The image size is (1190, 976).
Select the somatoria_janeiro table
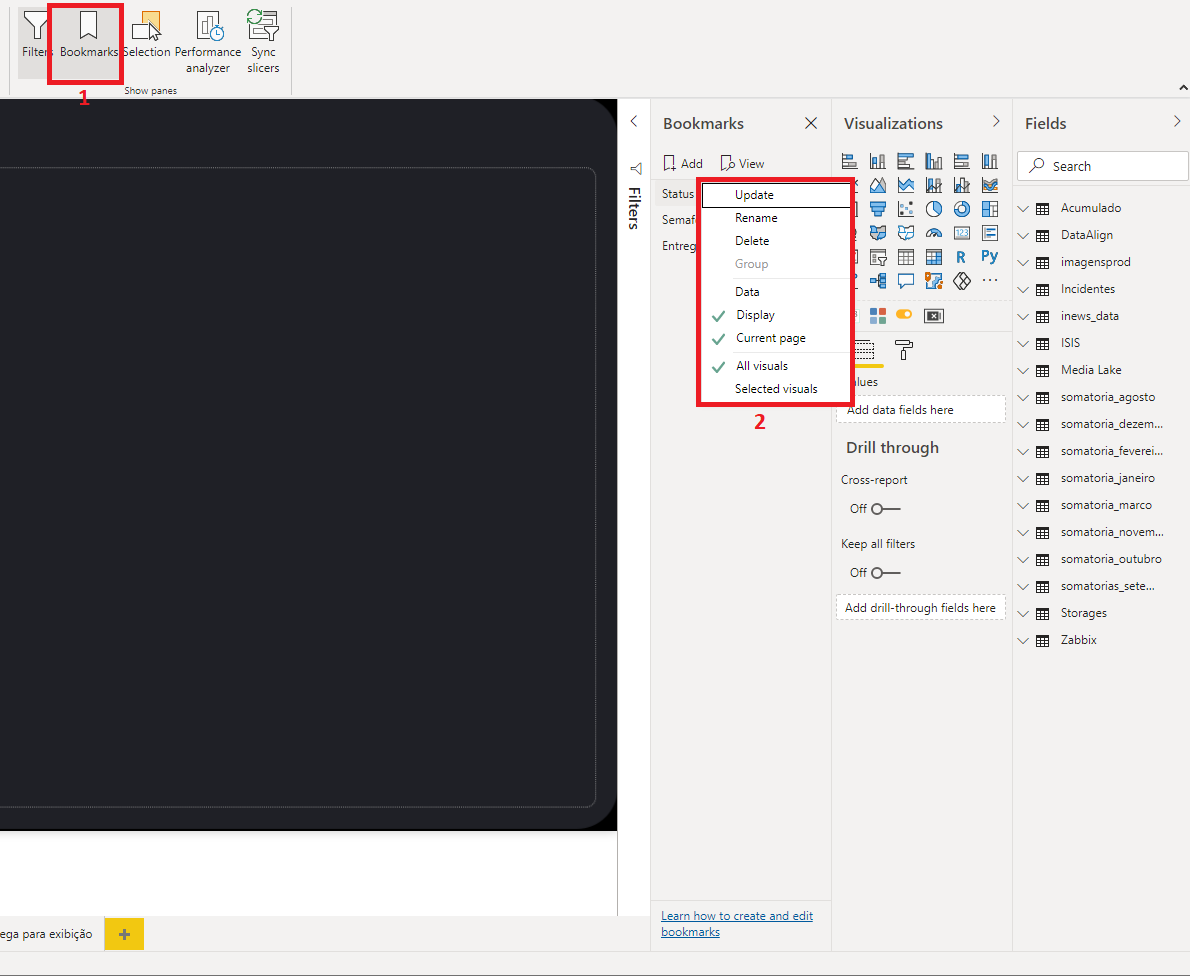1107,478
